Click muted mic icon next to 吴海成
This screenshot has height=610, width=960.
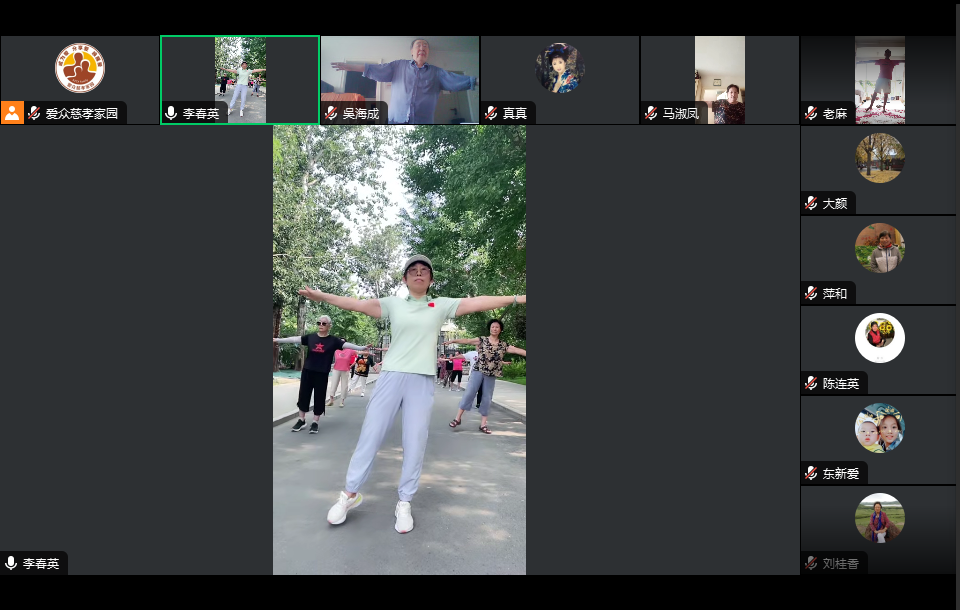coord(331,113)
